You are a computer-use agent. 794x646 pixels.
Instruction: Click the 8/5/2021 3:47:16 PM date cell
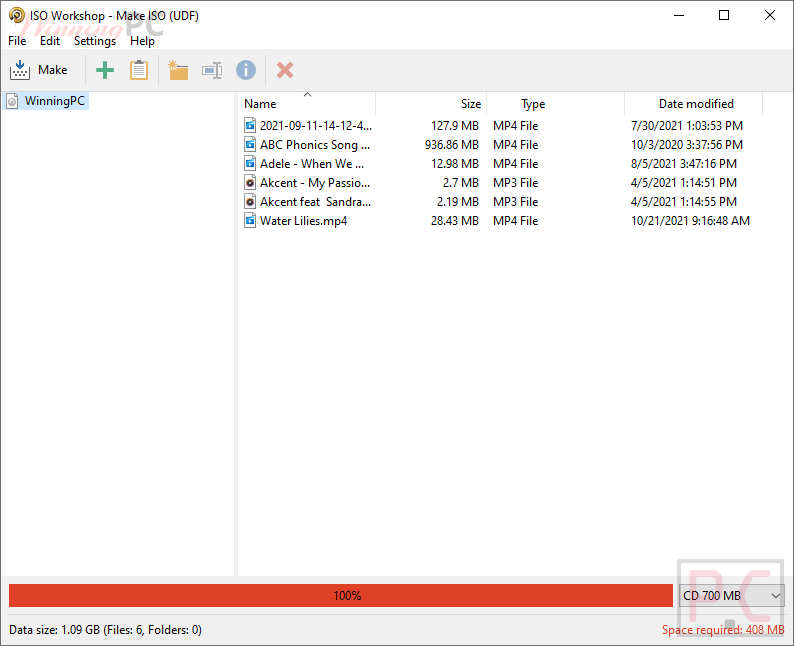point(684,164)
